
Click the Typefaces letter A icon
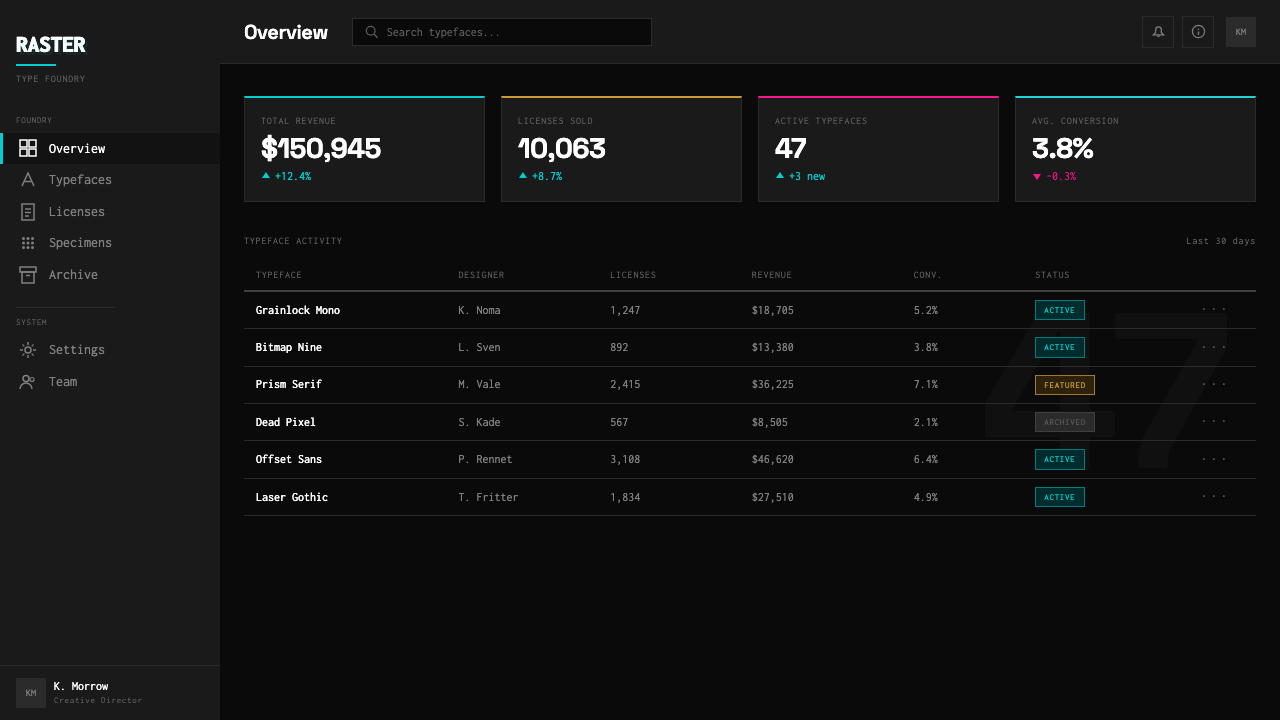[x=28, y=180]
